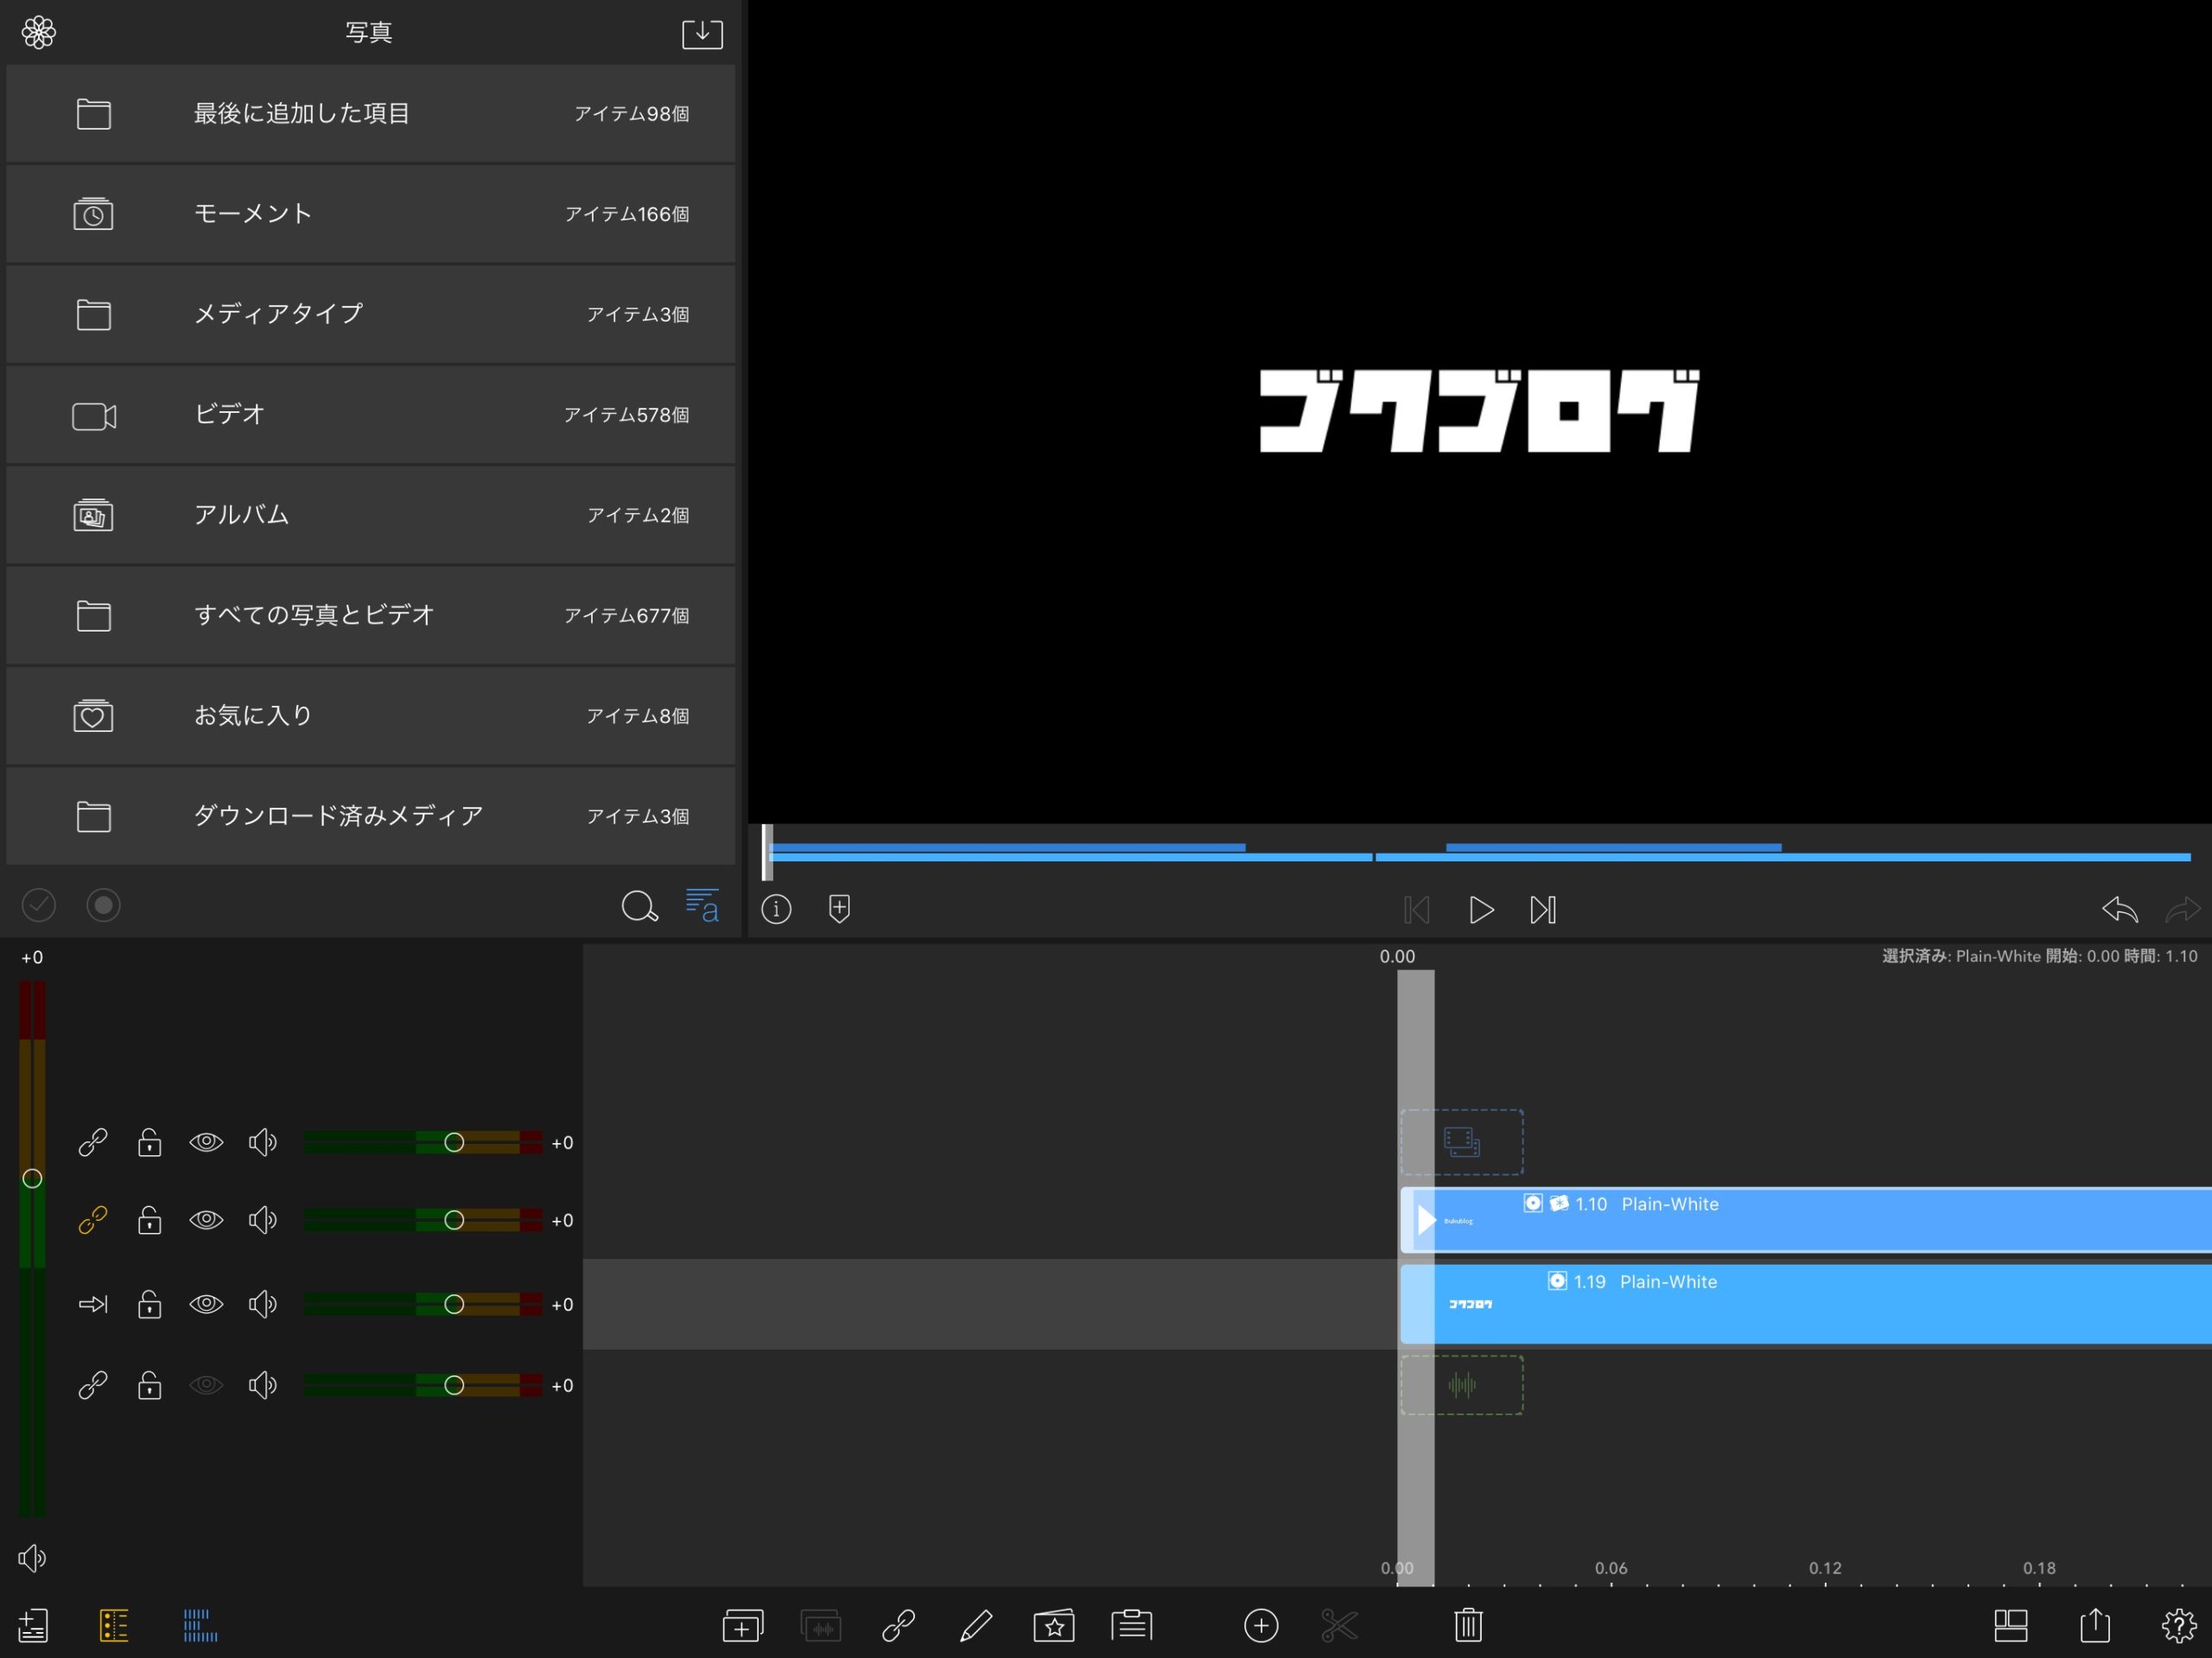The width and height of the screenshot is (2212, 1658).
Task: Mute the second track speaker icon
Action: point(262,1220)
